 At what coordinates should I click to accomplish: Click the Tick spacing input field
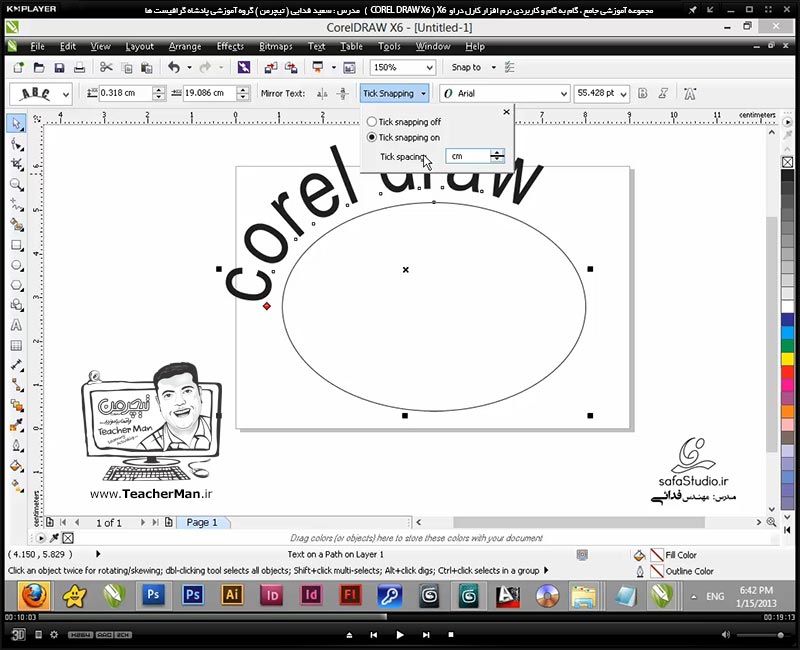tap(467, 156)
